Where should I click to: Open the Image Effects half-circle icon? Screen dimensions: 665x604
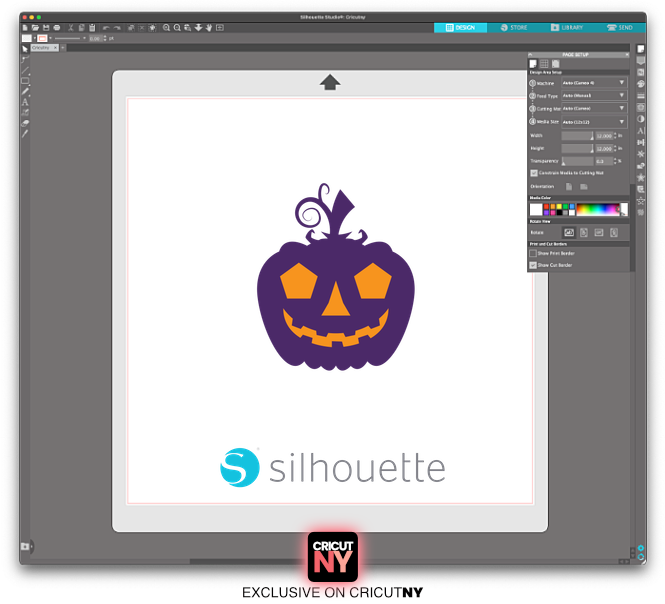(641, 119)
